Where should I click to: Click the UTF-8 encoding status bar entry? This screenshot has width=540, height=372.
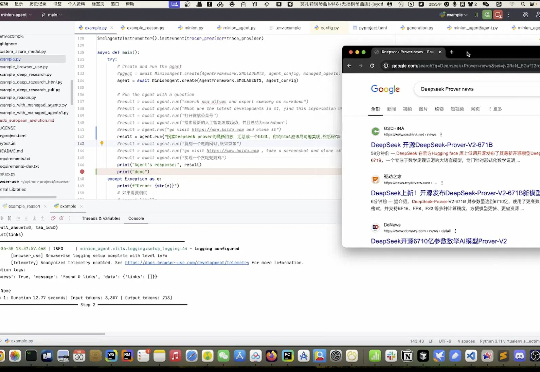pyautogui.click(x=445, y=341)
